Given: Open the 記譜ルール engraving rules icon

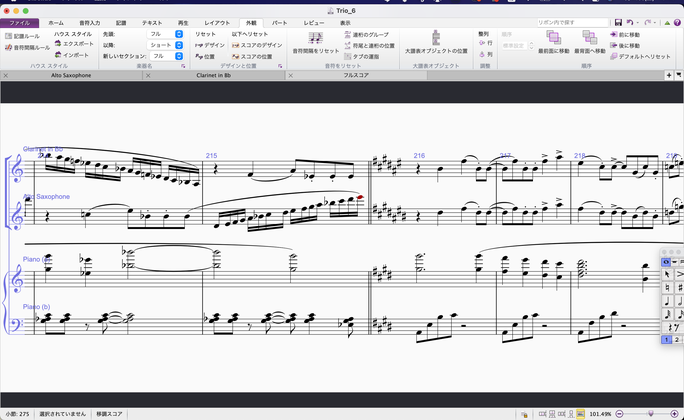Looking at the screenshot, I should [x=8, y=36].
